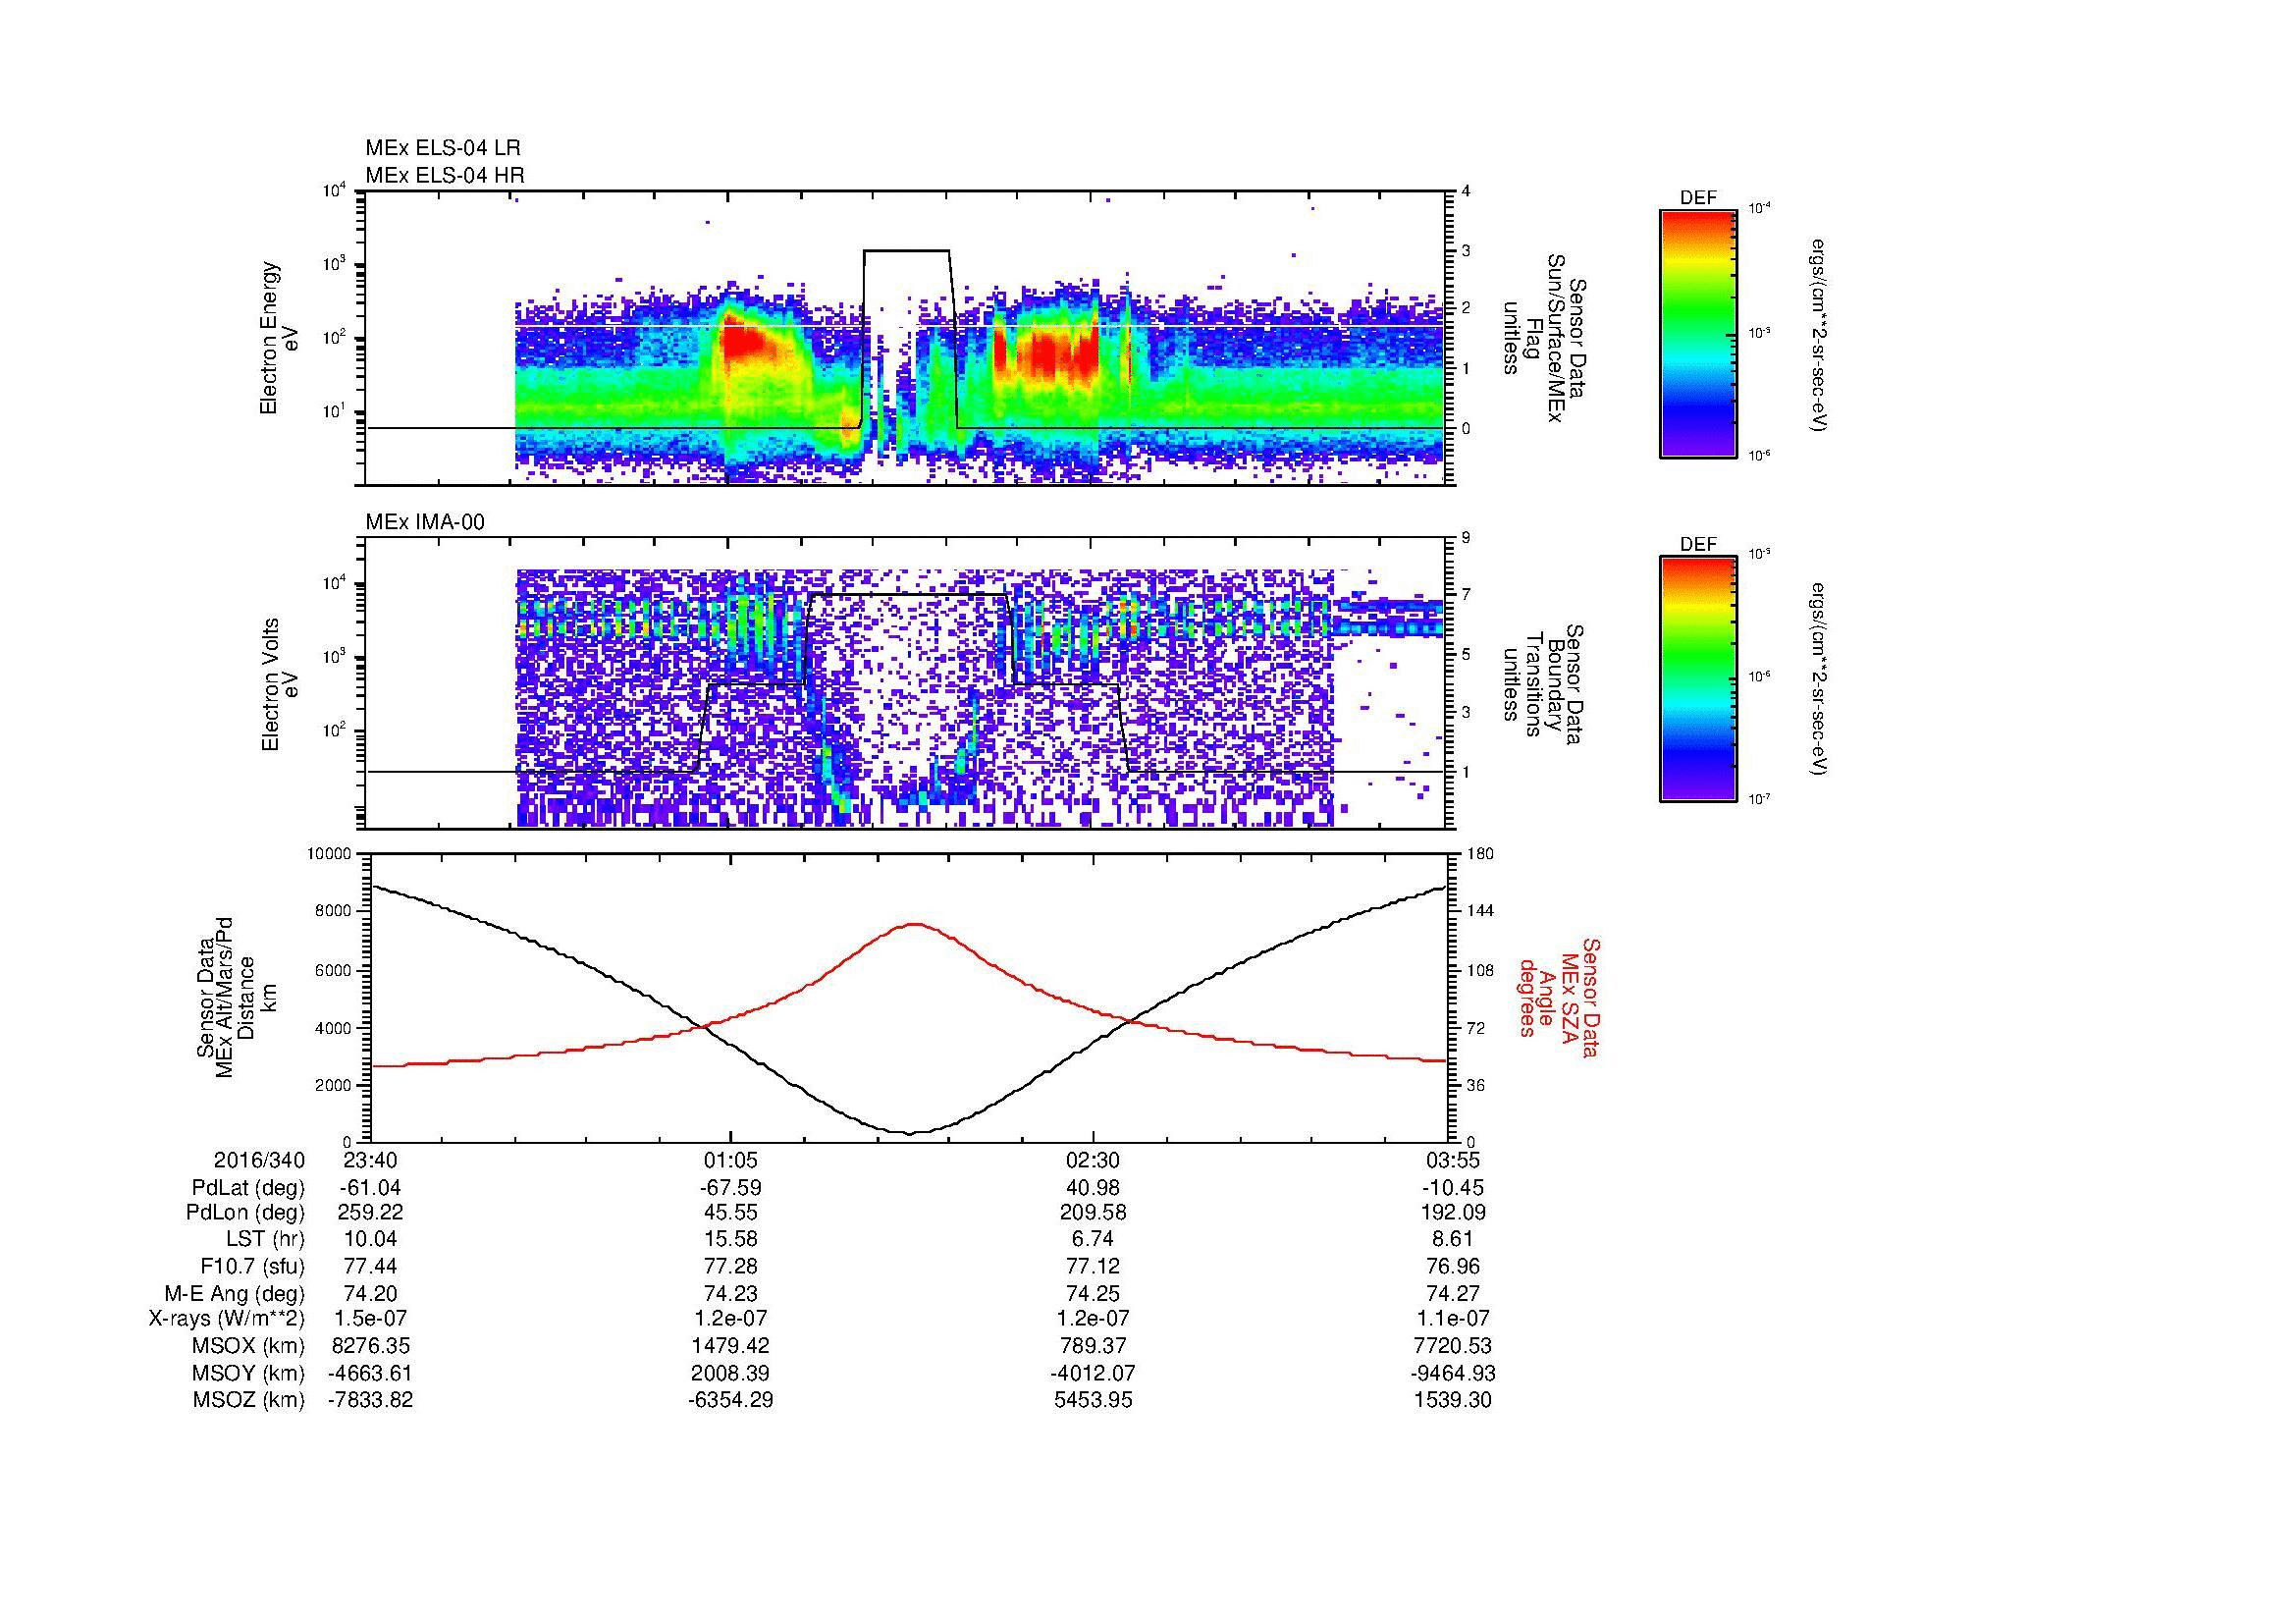The image size is (2296, 1623).
Task: Click the SZA axis tick '144'
Action: pos(1479,911)
